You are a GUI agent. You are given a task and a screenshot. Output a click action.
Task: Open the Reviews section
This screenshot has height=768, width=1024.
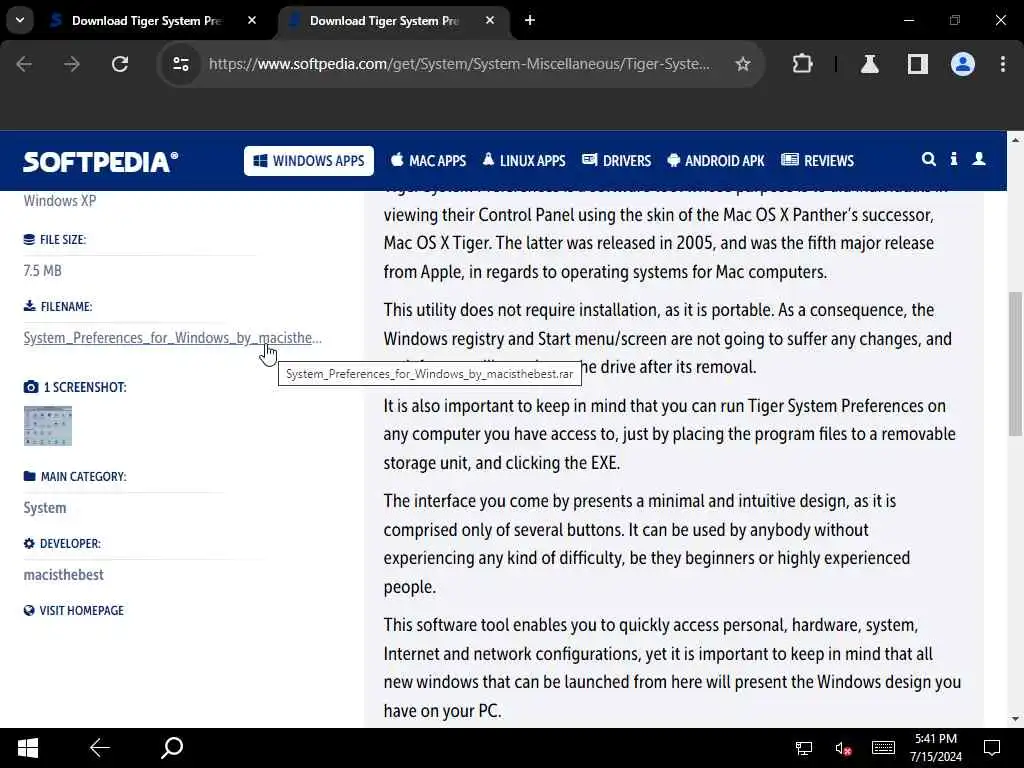818,161
